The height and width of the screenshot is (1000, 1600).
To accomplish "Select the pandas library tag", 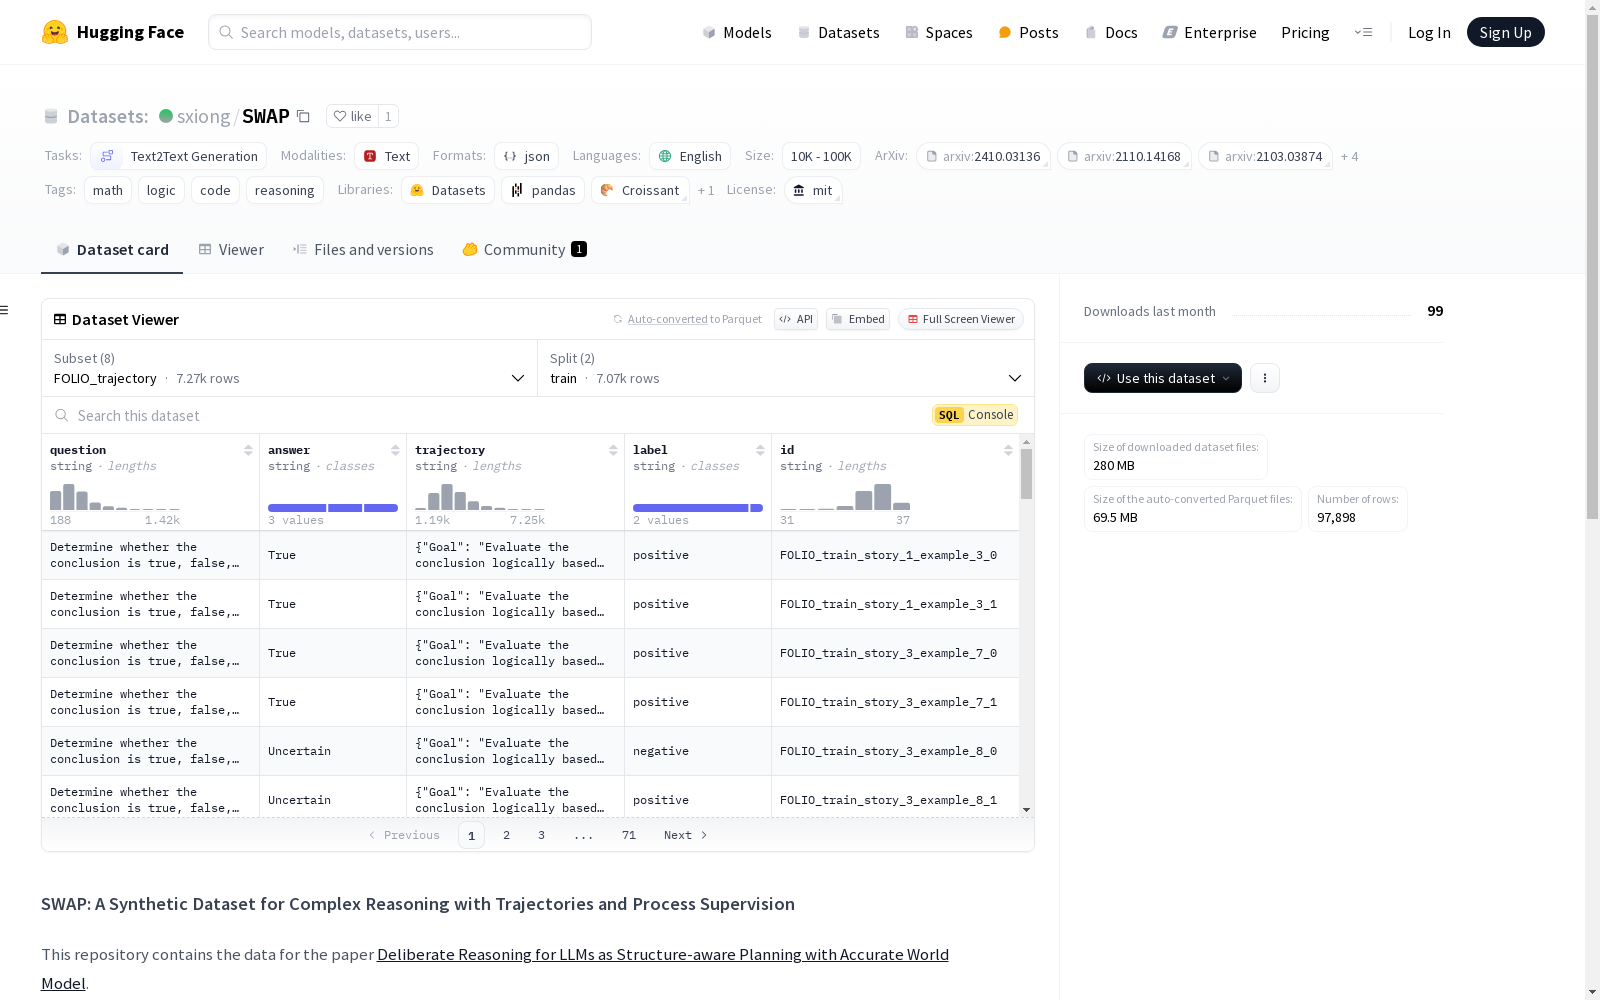I will tap(543, 190).
